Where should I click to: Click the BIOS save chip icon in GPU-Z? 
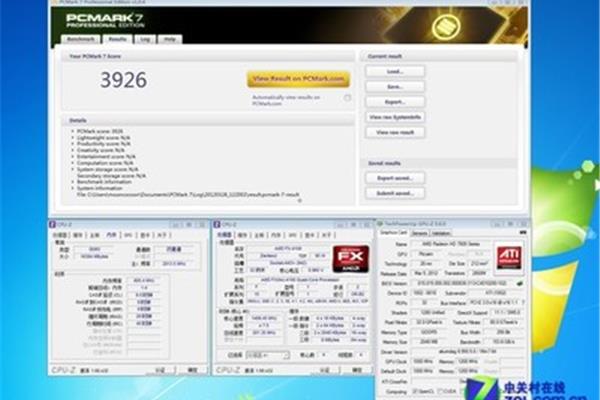coord(519,284)
